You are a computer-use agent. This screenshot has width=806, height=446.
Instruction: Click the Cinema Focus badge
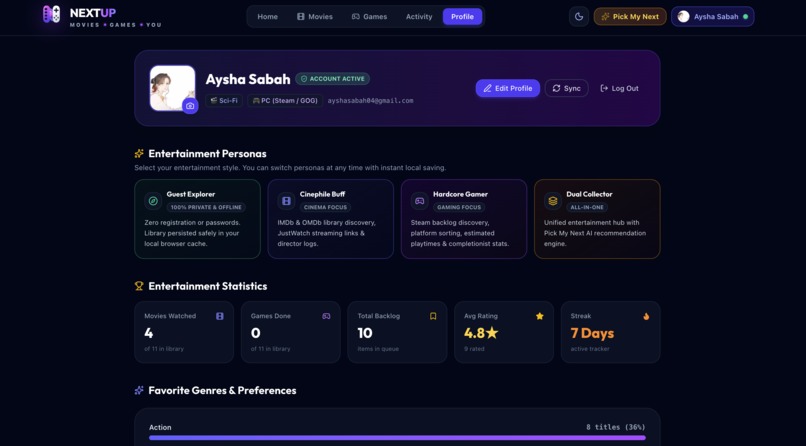pyautogui.click(x=325, y=207)
